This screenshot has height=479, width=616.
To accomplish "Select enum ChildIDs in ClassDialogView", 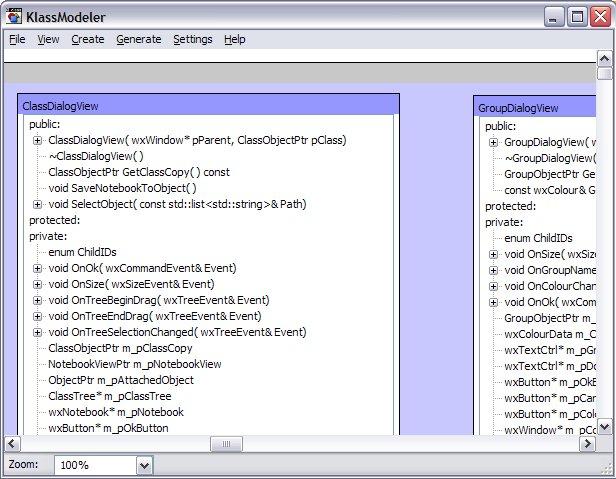I will coord(82,252).
